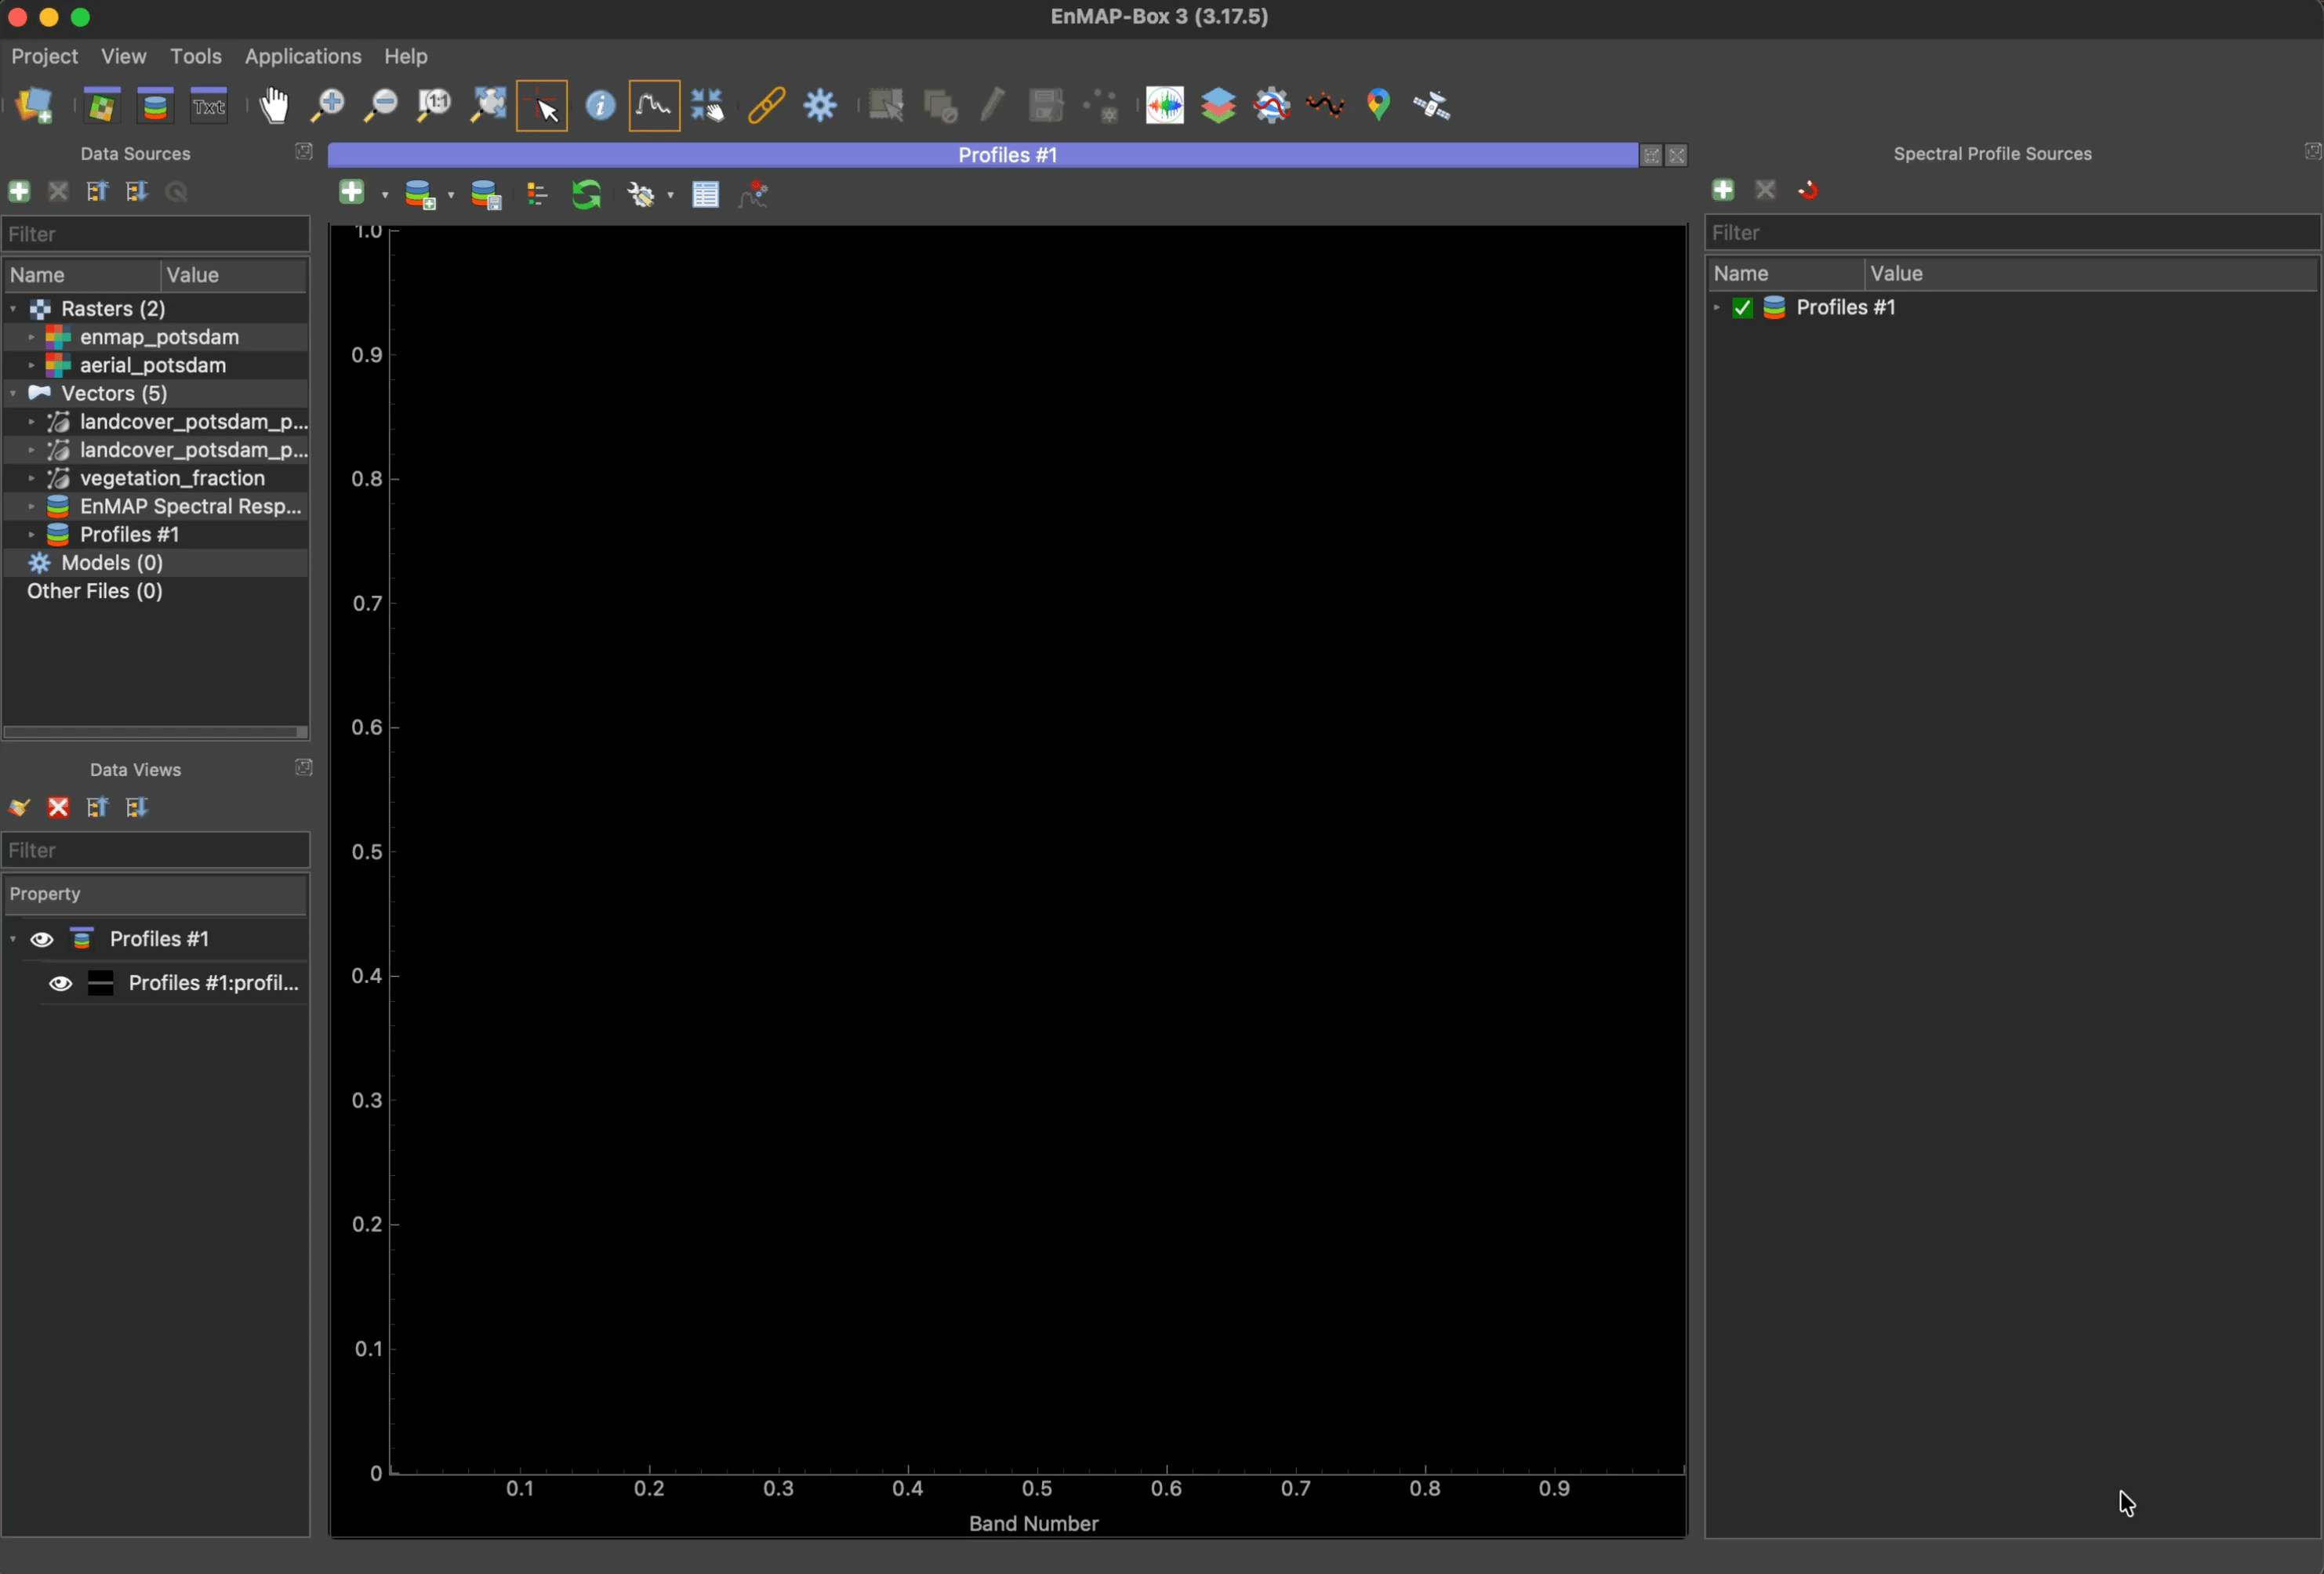
Task: Collapse the Rasters group
Action: click(x=13, y=309)
